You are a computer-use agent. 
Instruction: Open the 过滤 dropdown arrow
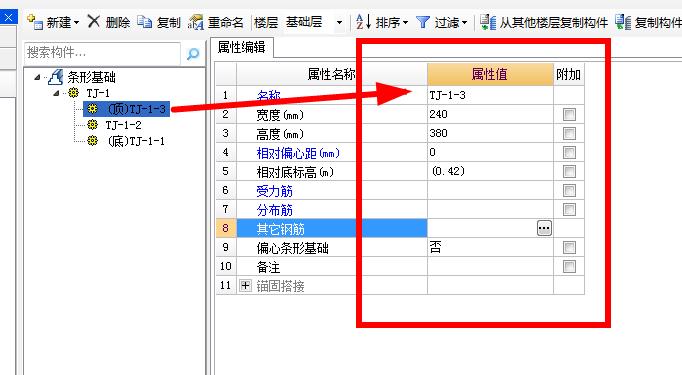coord(465,23)
